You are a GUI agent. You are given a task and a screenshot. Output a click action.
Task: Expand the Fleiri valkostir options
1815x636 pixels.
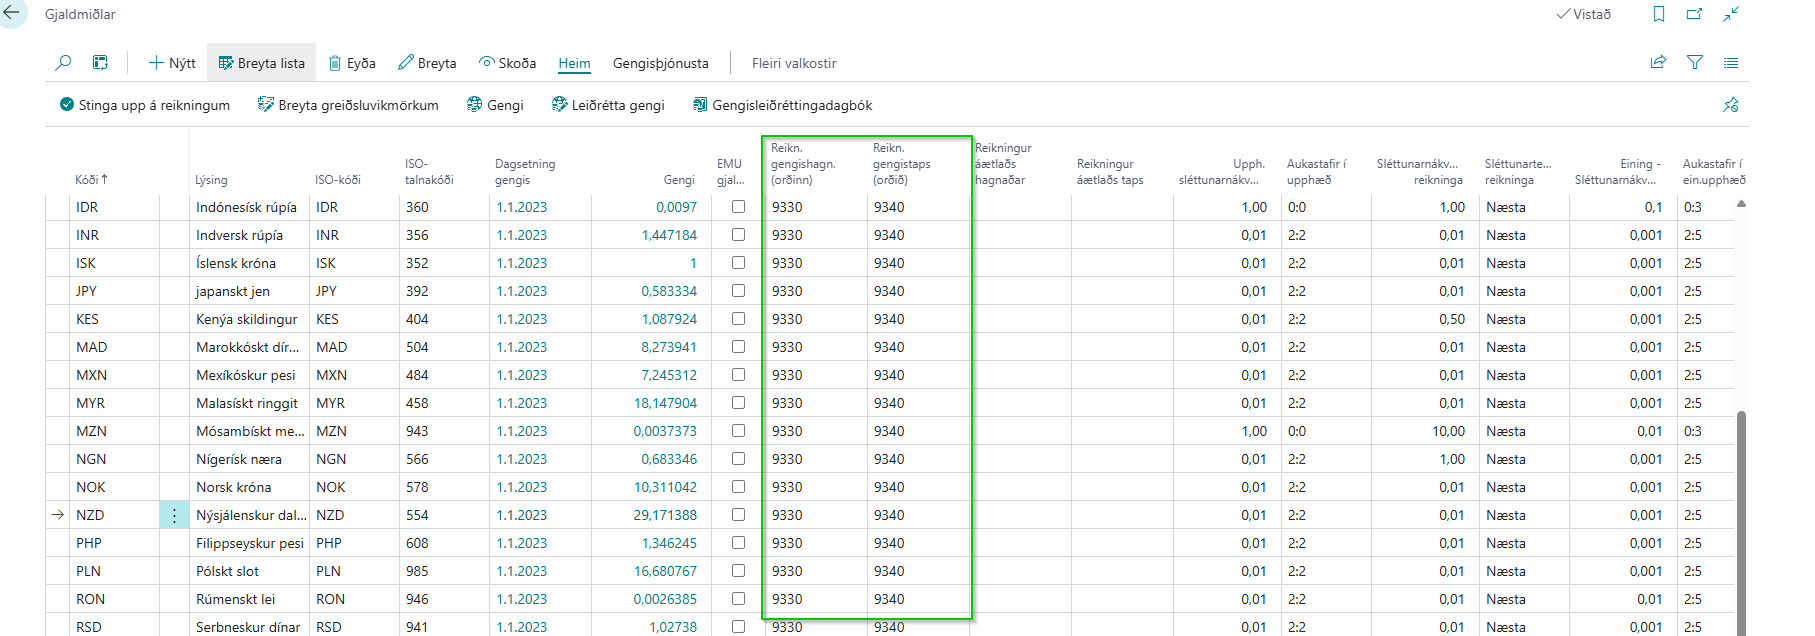click(794, 63)
